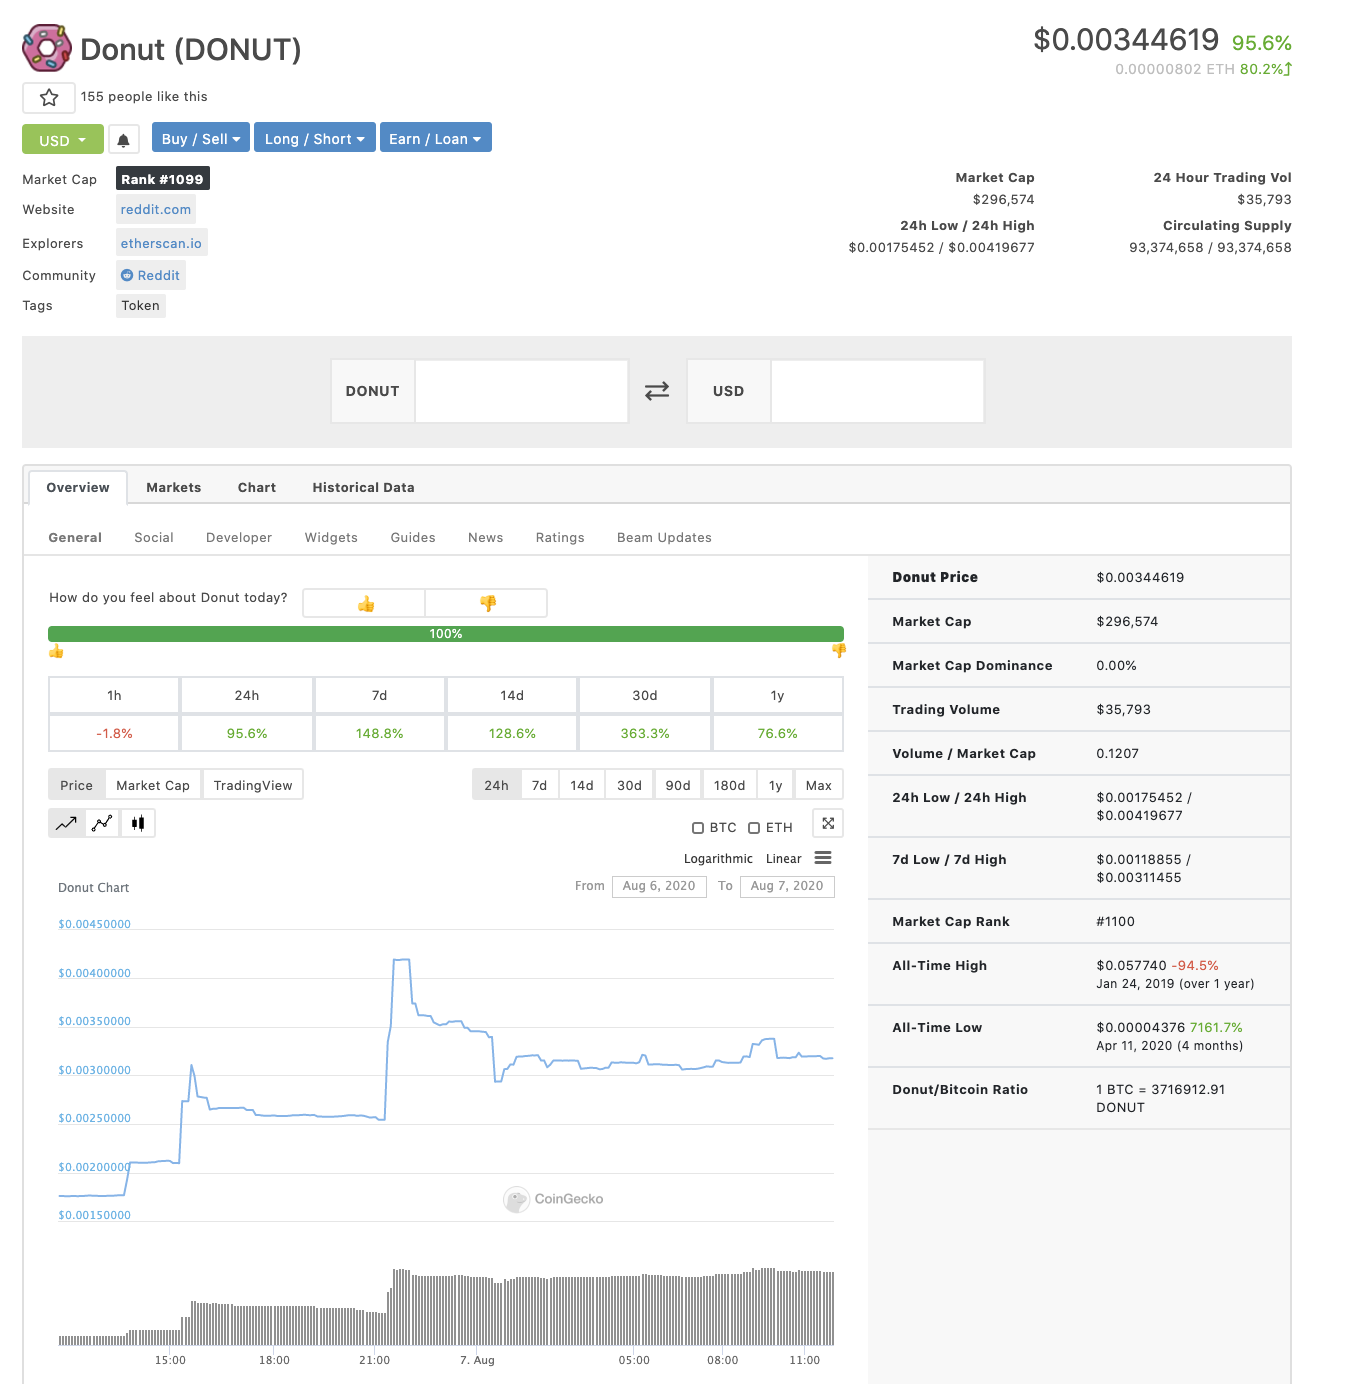Open the Guides sub-tab
The image size is (1348, 1384).
click(x=413, y=537)
